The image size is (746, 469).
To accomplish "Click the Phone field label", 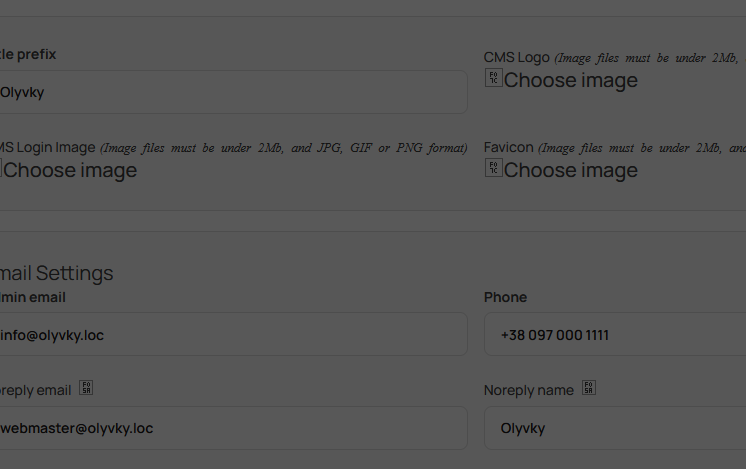I will [505, 297].
